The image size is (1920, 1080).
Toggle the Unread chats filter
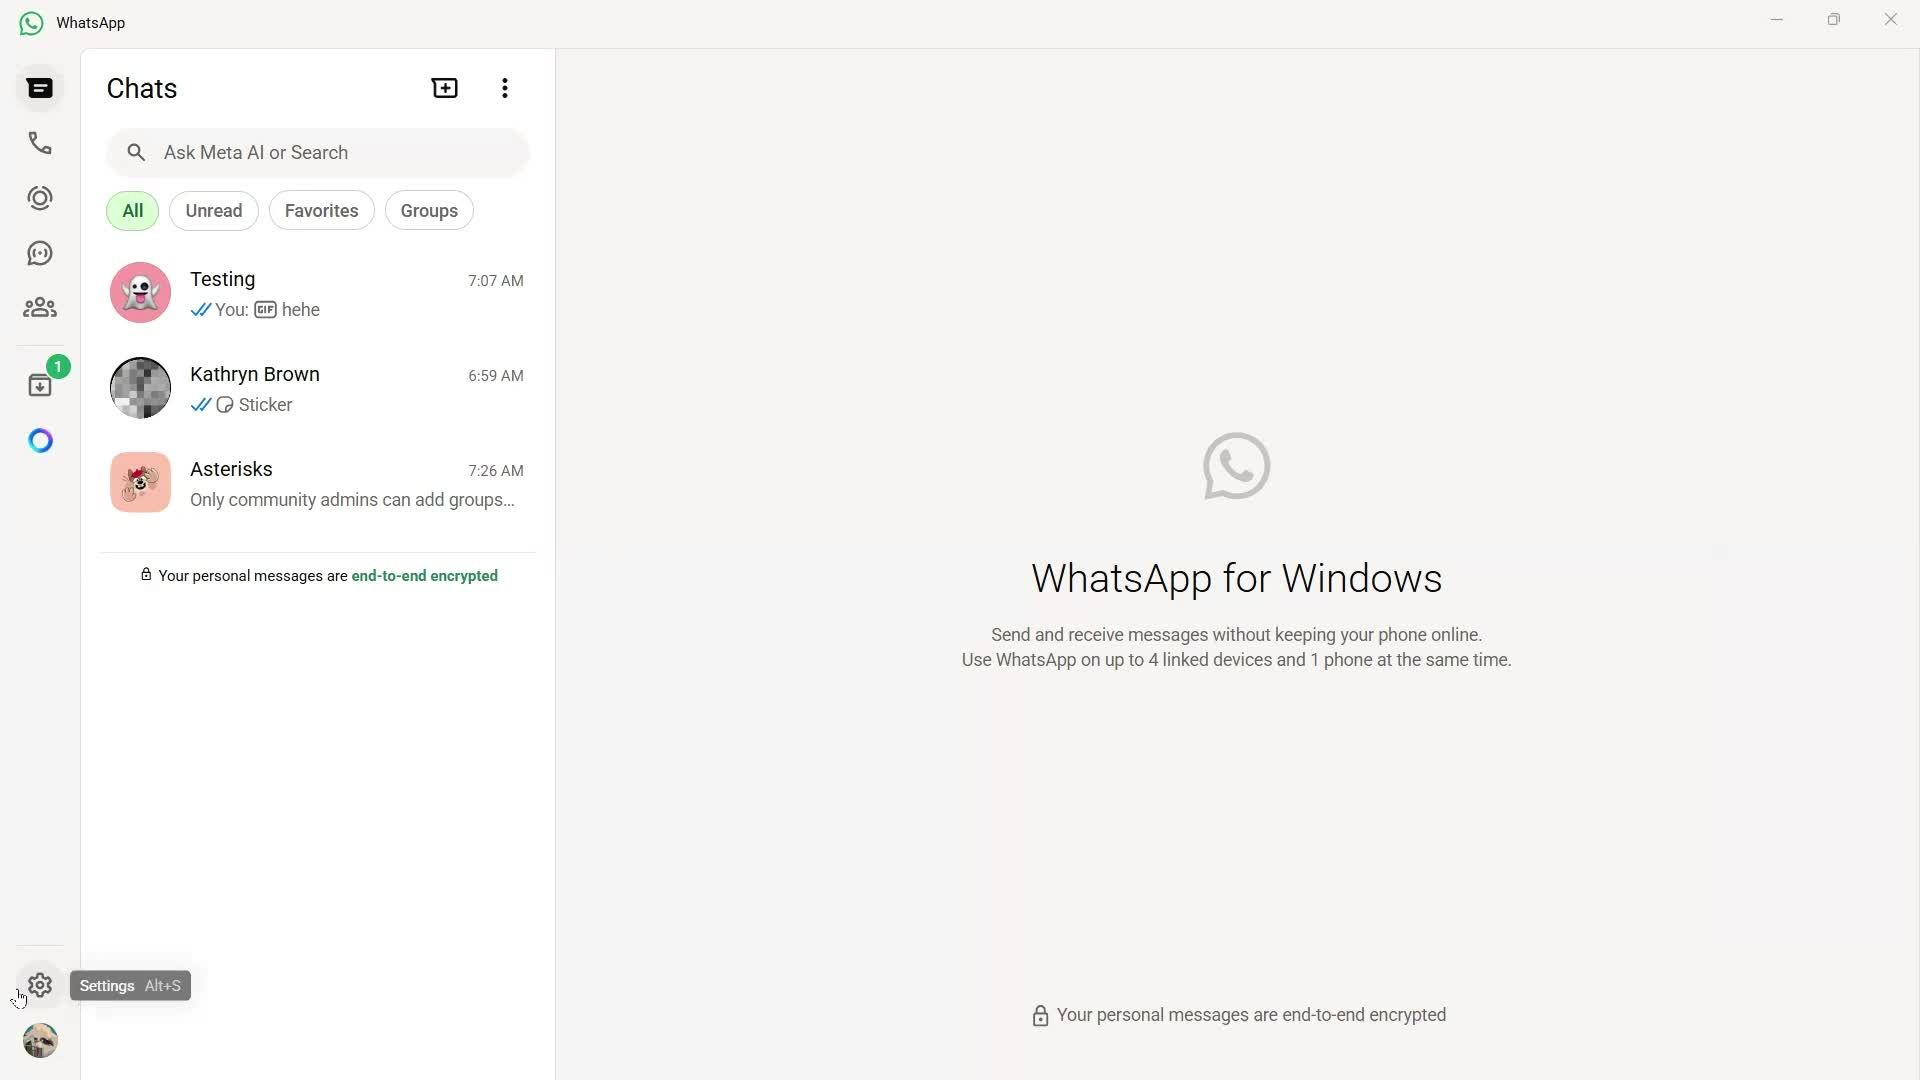coord(213,210)
